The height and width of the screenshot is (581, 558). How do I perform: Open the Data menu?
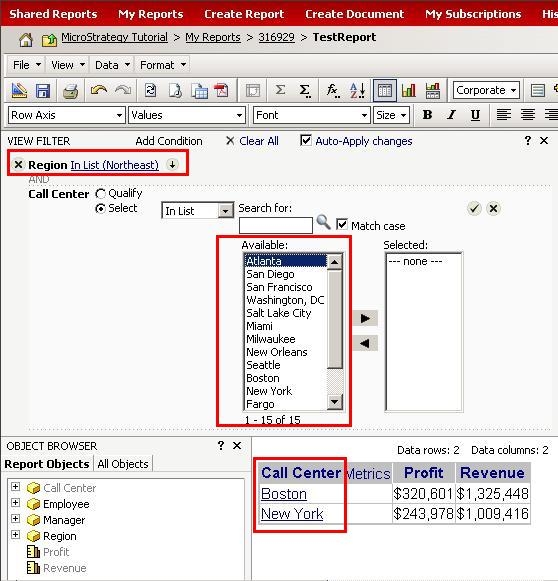112,65
